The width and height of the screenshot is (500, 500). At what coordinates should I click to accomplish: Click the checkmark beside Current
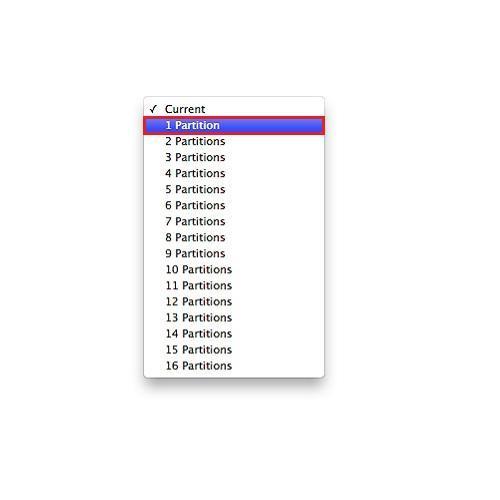[153, 109]
